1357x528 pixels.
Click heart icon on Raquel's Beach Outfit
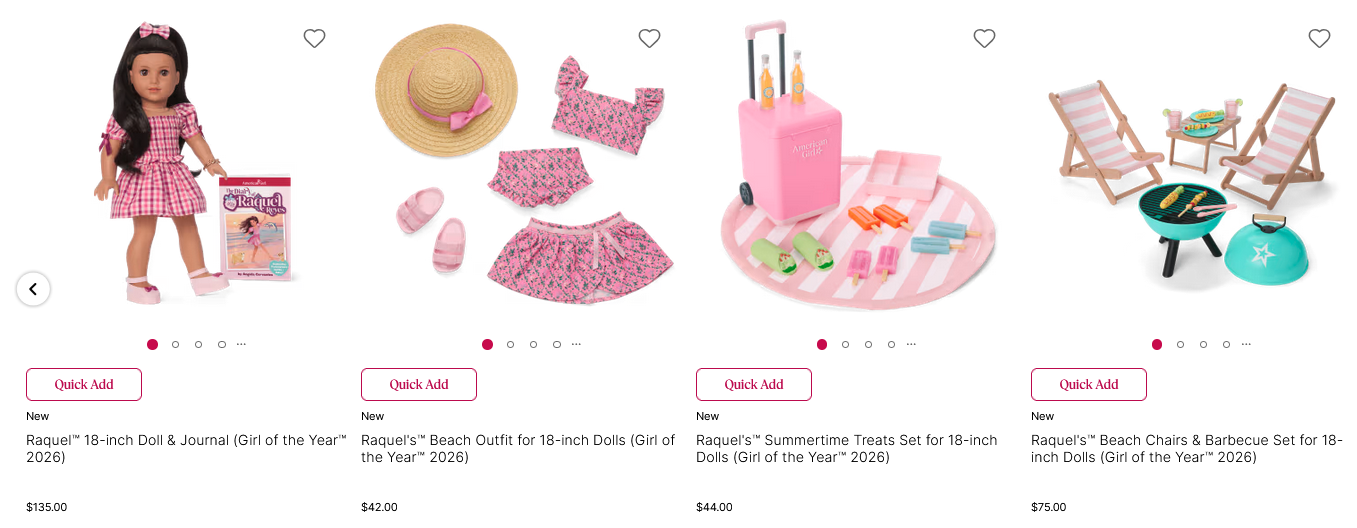[x=649, y=39]
